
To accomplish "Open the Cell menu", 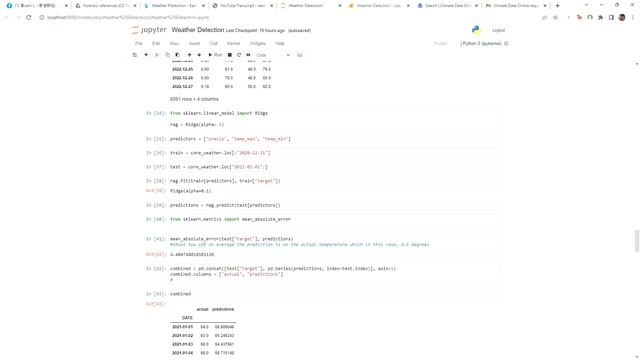I will 213,43.
